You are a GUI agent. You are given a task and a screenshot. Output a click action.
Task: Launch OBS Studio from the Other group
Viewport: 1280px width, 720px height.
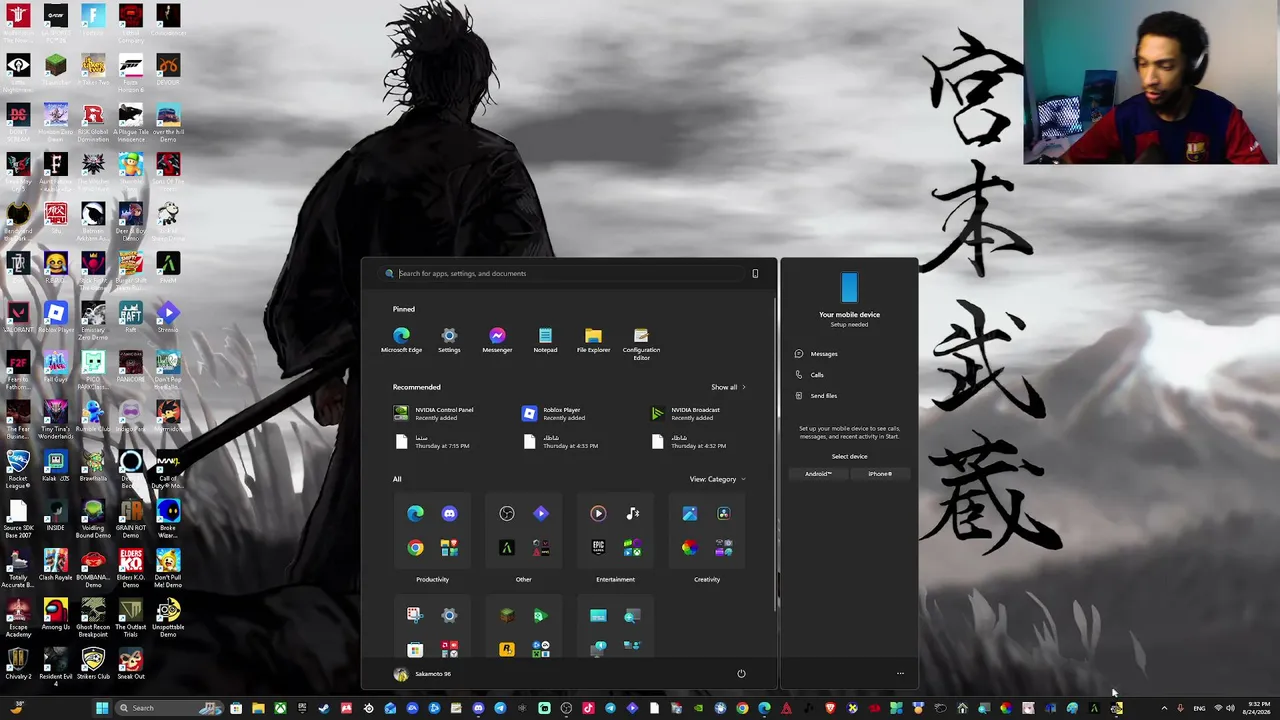pos(507,514)
